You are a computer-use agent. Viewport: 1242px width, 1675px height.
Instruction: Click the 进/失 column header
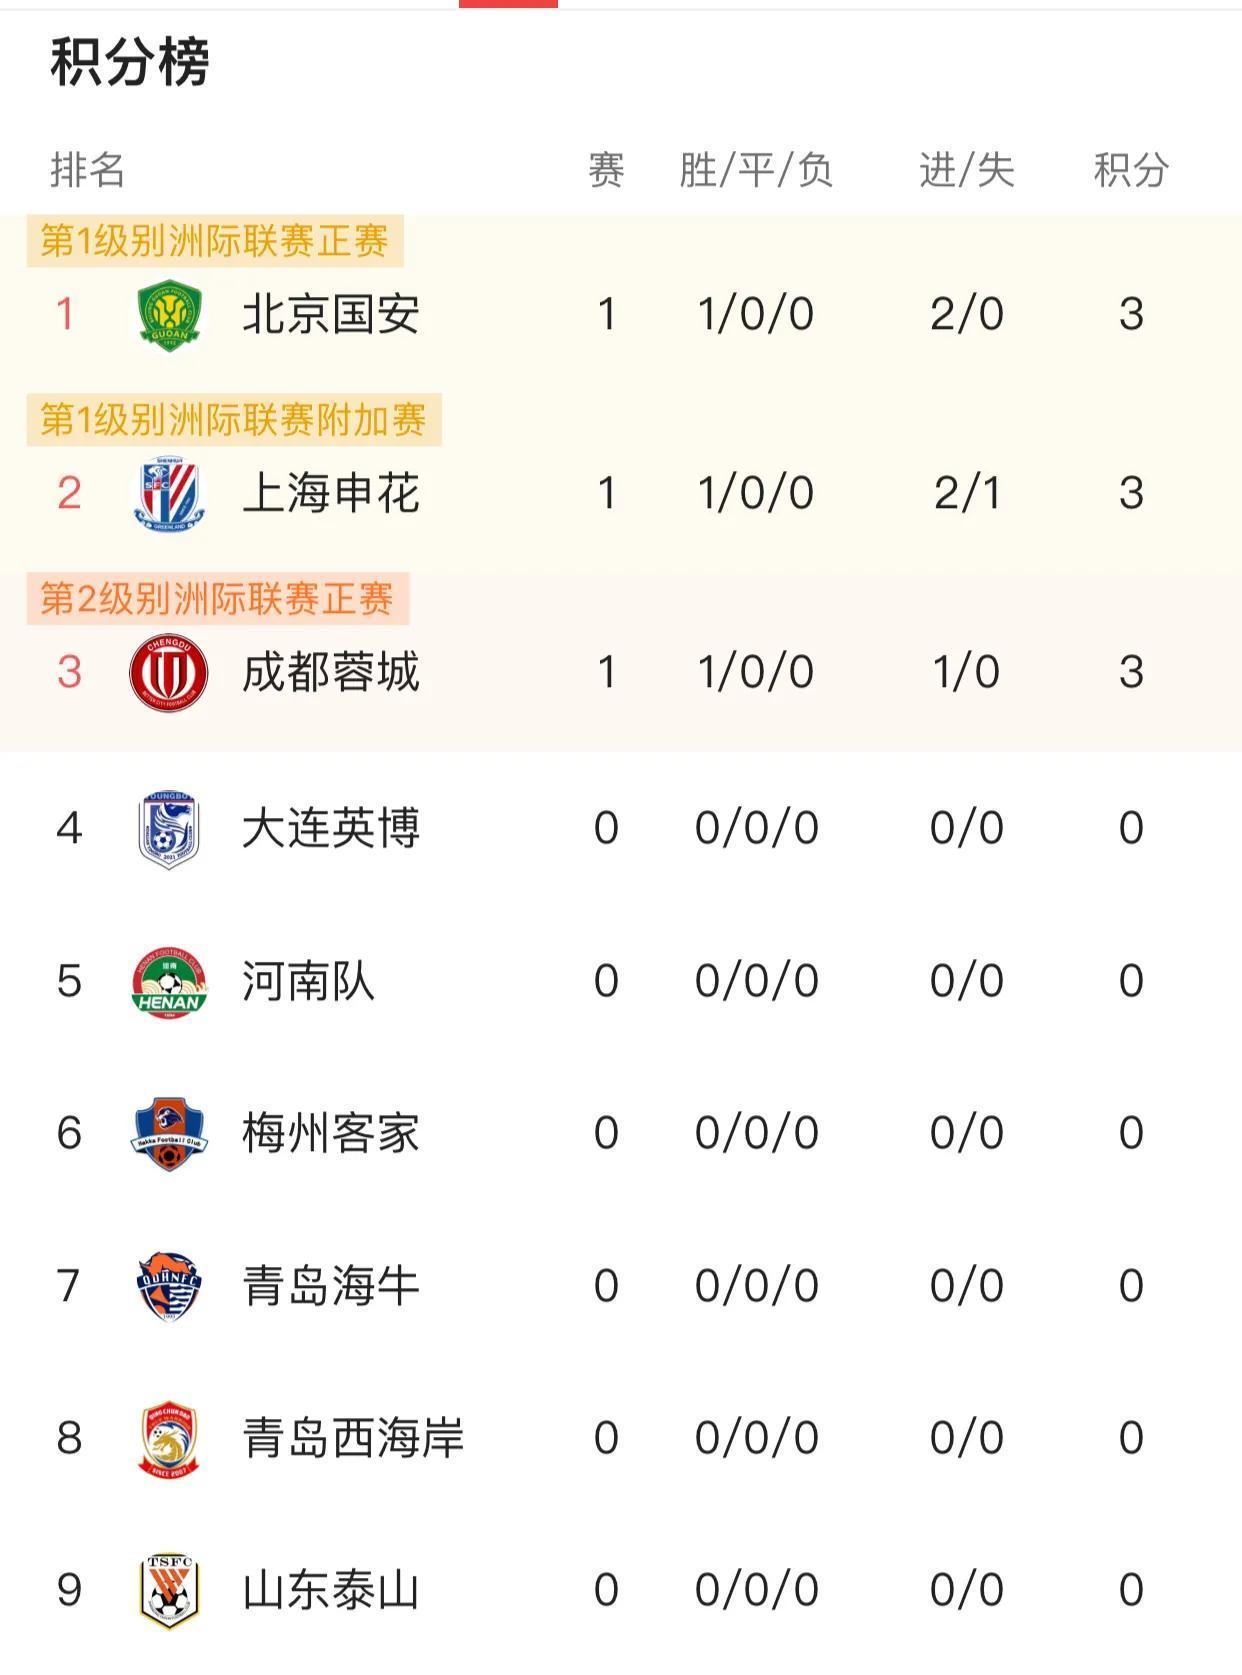pos(966,170)
